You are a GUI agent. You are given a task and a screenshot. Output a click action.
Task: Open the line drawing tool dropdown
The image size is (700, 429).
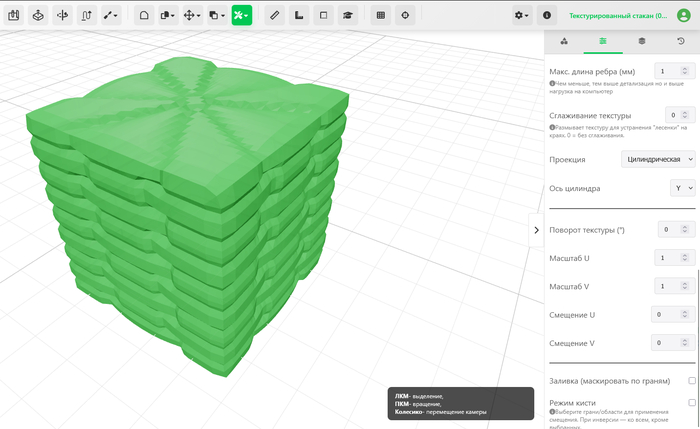pos(111,15)
